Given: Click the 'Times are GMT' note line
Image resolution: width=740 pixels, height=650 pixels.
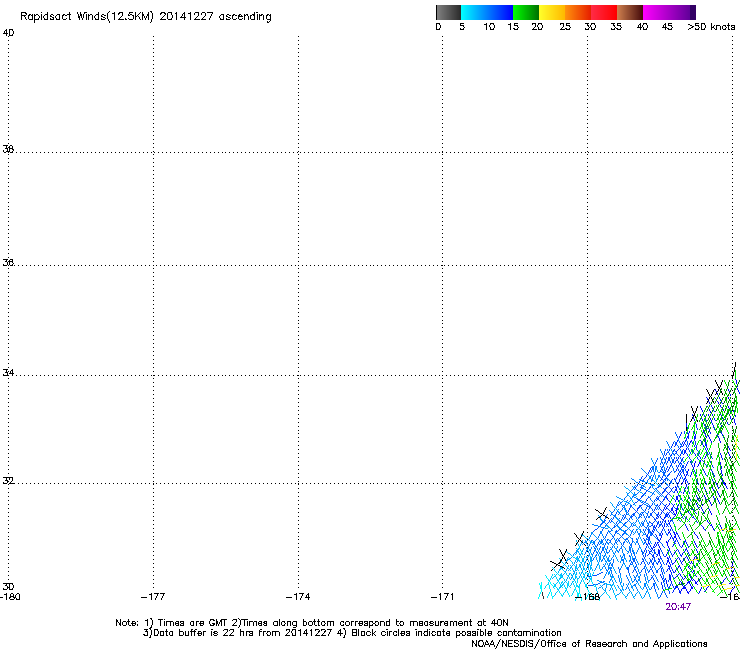Looking at the screenshot, I should [x=312, y=623].
